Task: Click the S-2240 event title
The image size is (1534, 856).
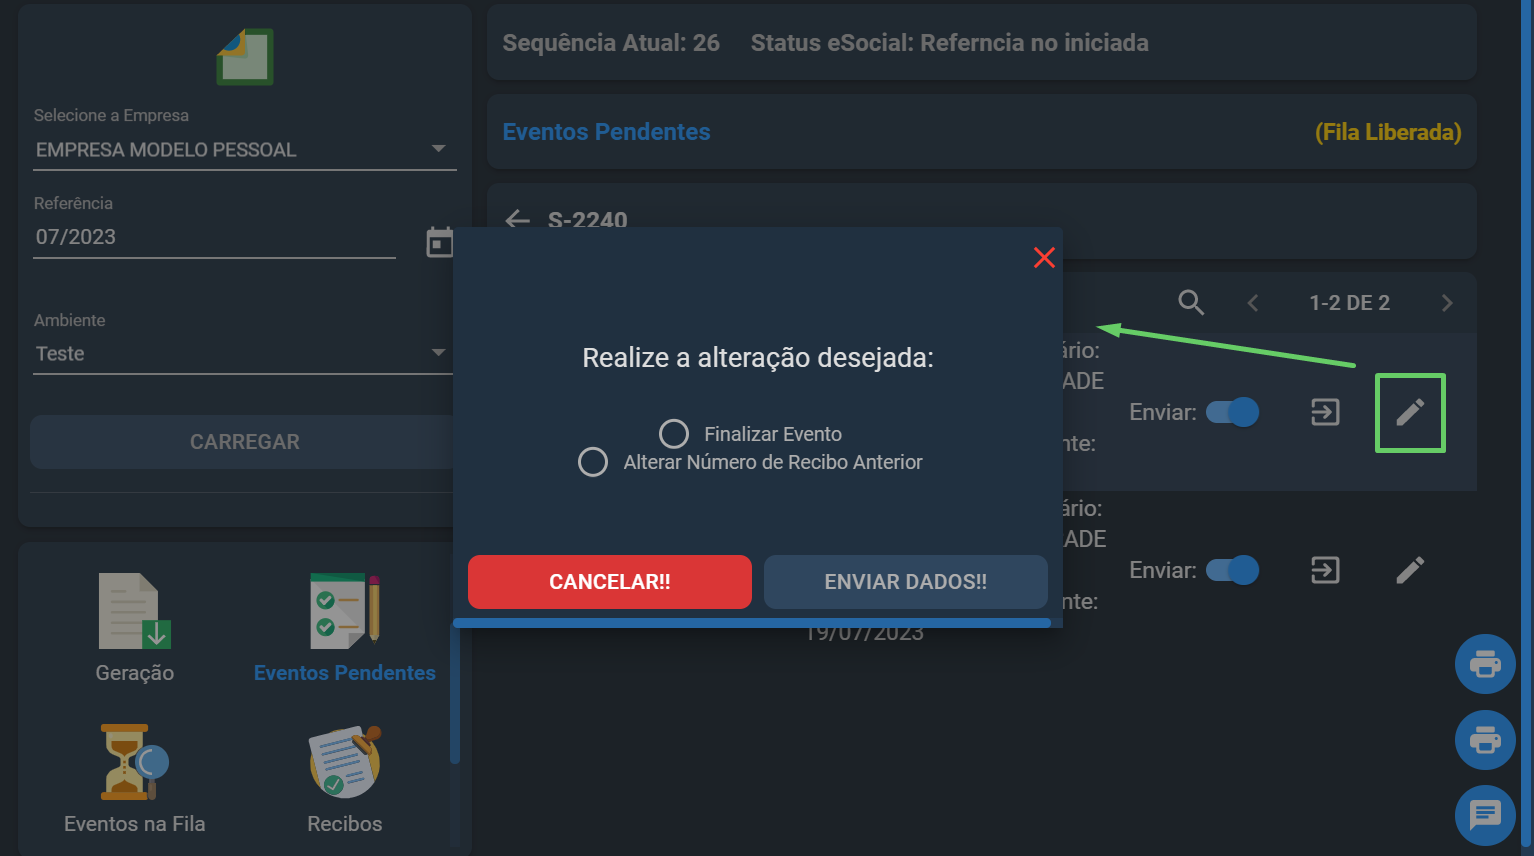Action: [588, 220]
